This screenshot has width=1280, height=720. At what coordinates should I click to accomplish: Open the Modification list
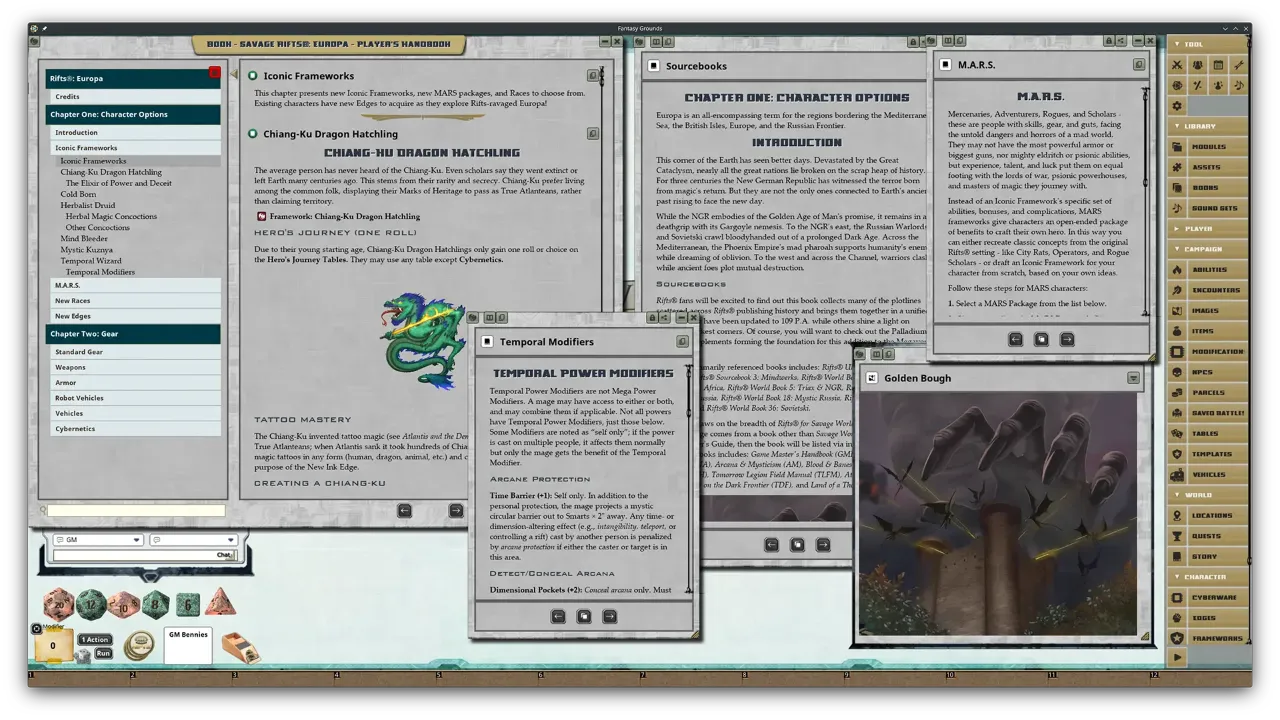tap(1207, 352)
